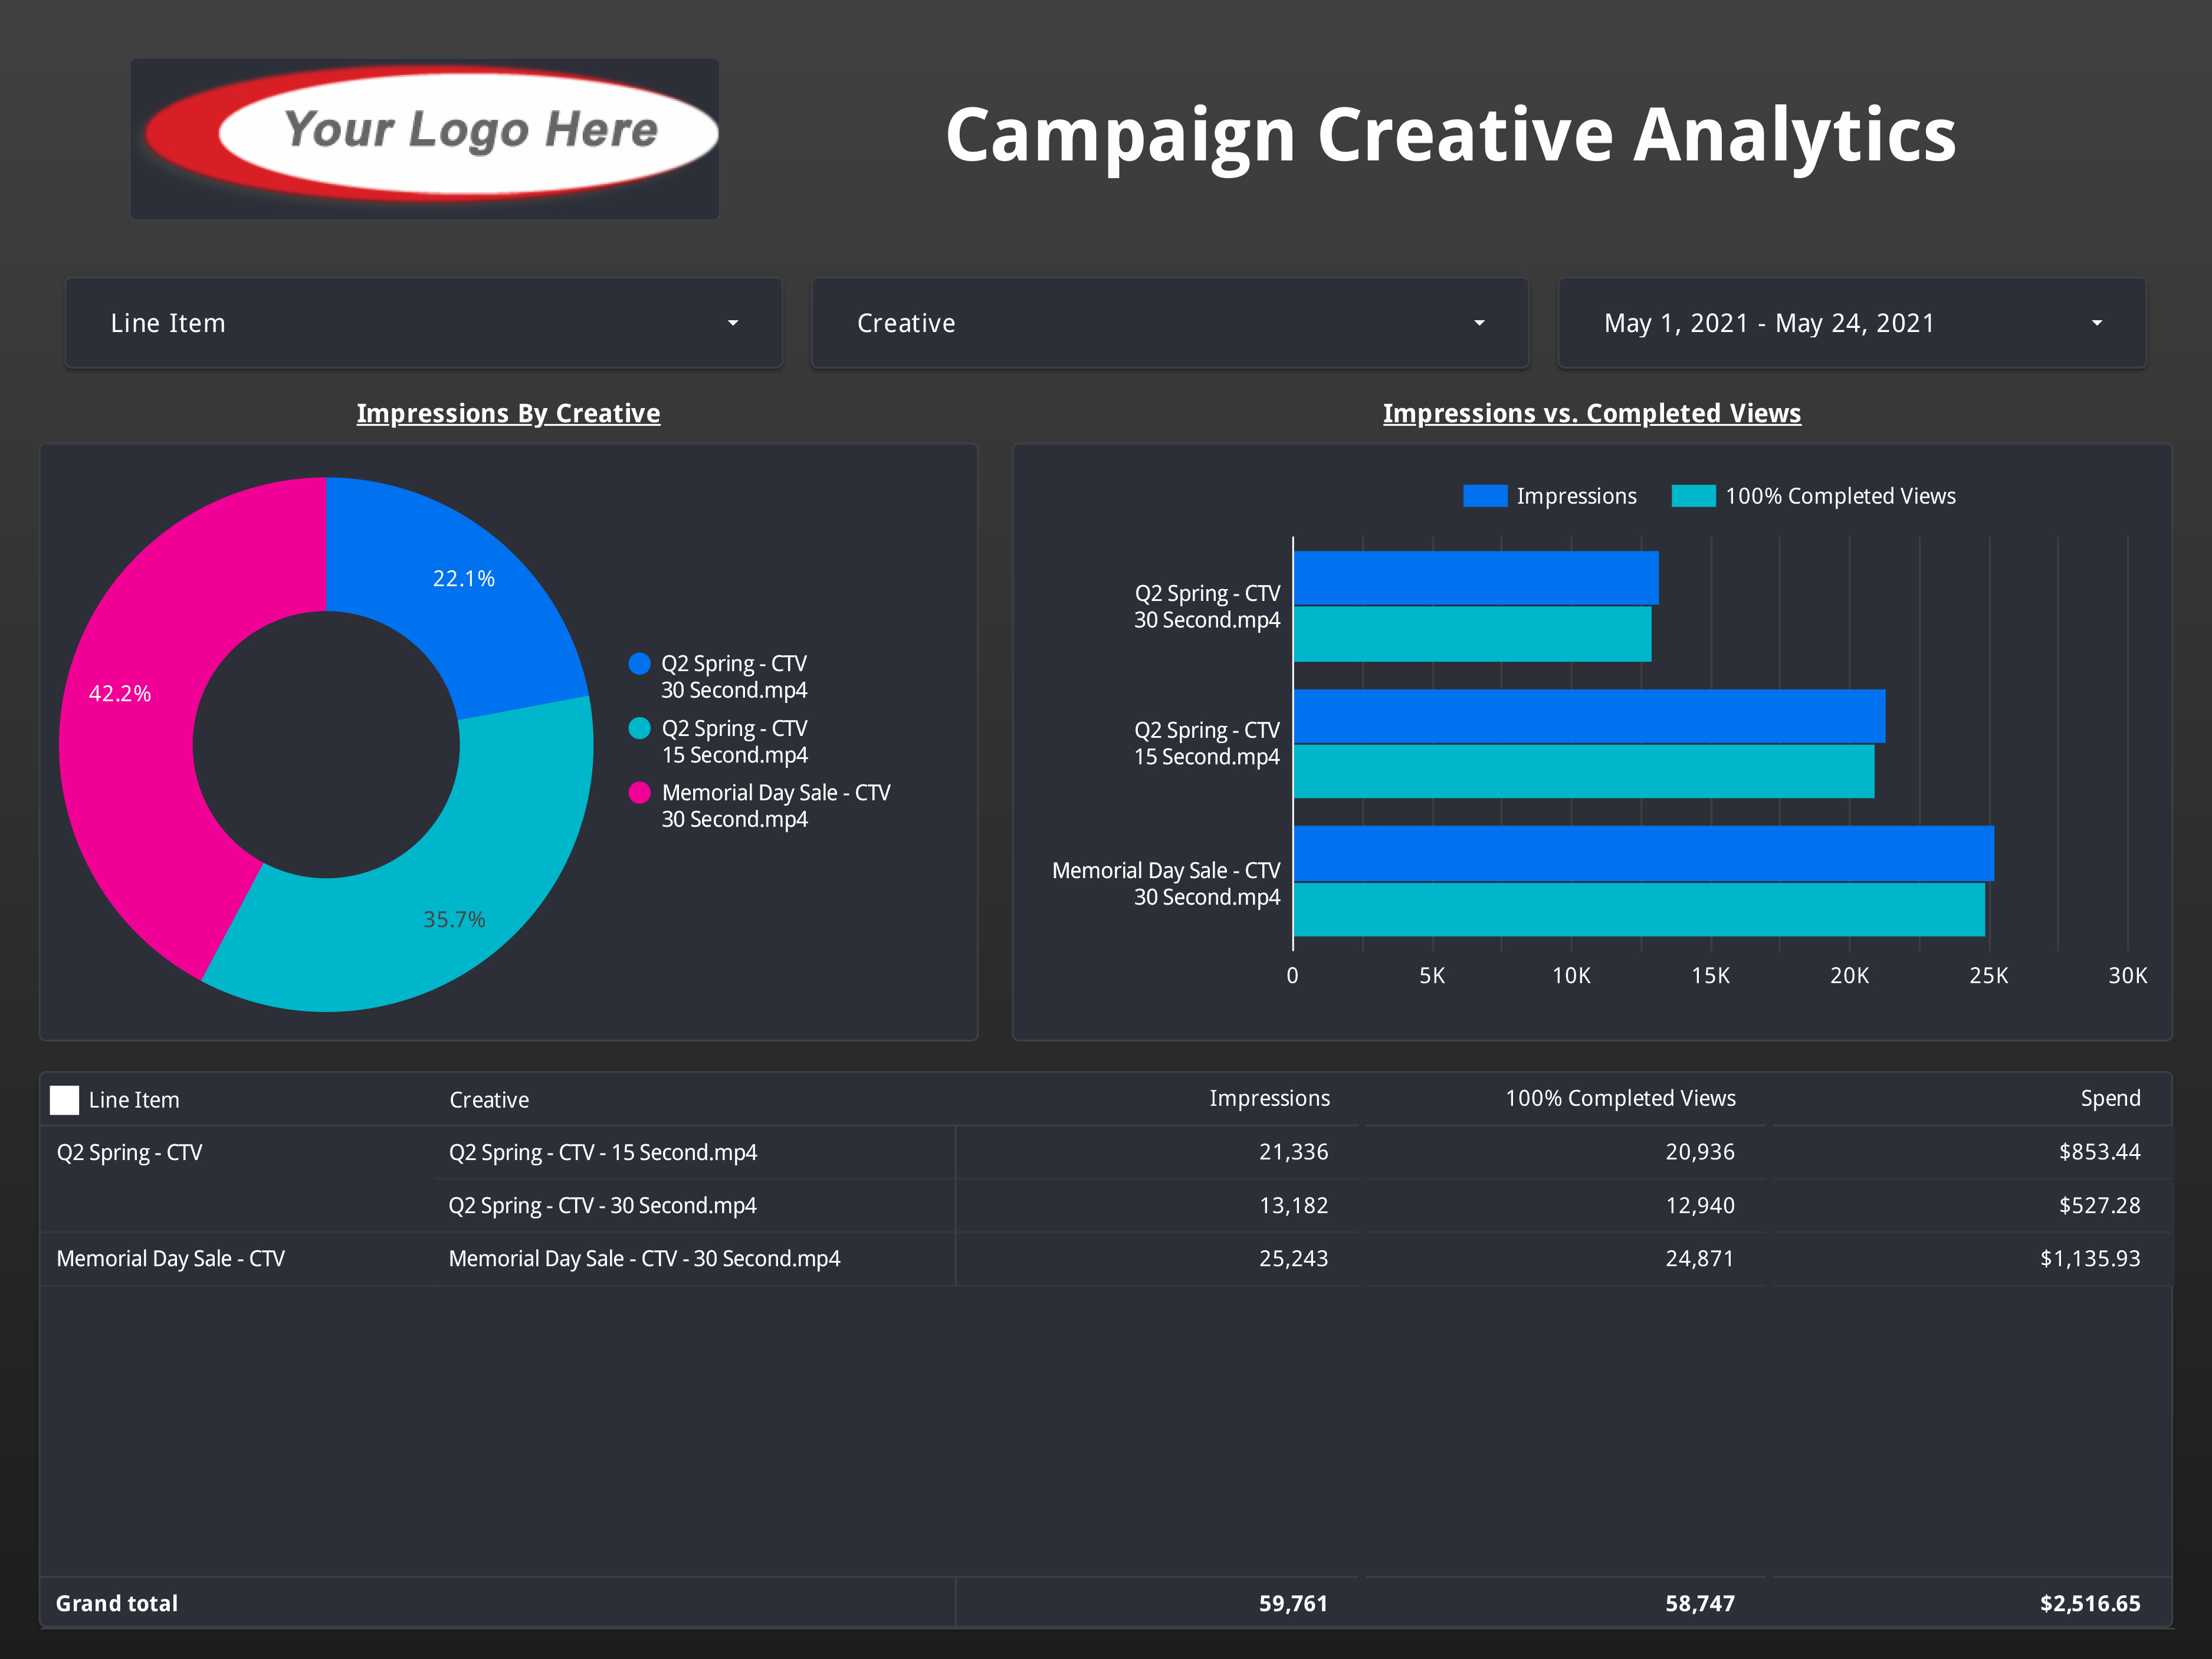Viewport: 2212px width, 1659px height.
Task: Toggle the white checkbox beside Line Item header
Action: pyautogui.click(x=65, y=1100)
